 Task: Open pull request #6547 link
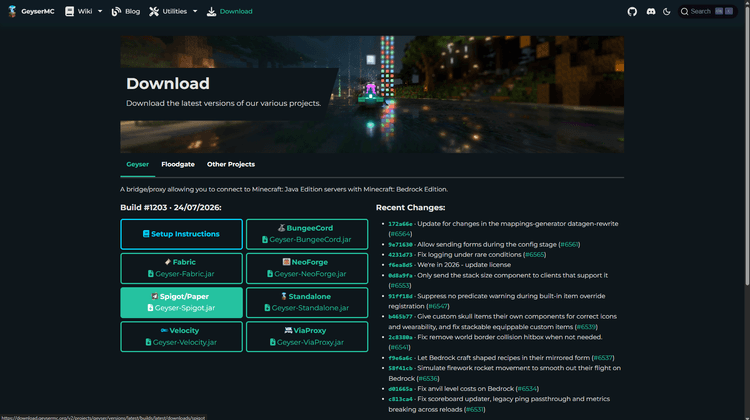[438, 306]
